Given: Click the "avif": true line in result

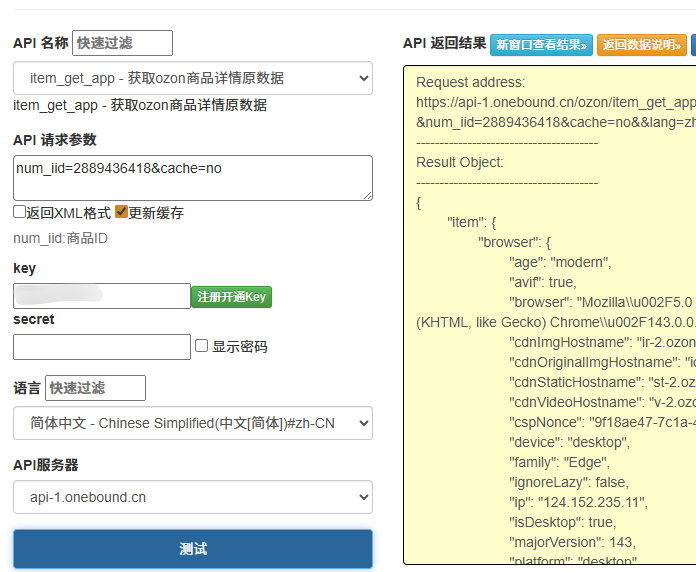Looking at the screenshot, I should pyautogui.click(x=543, y=282).
